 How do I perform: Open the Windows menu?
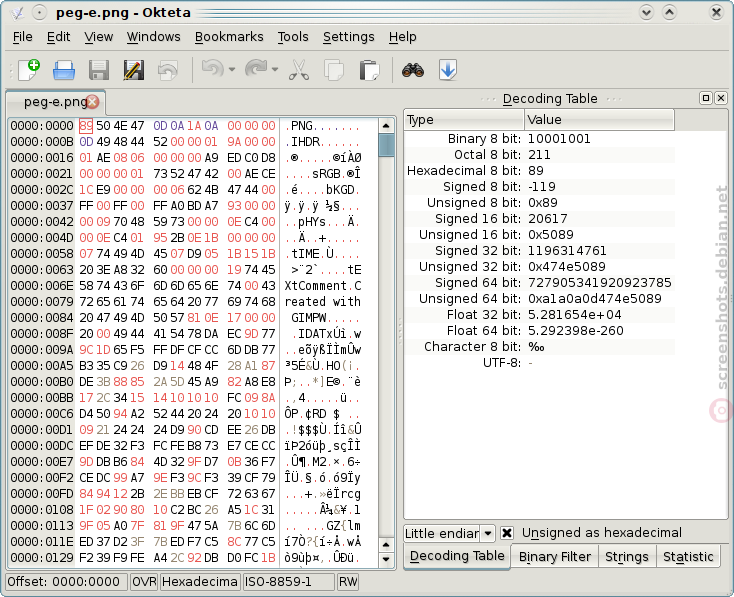(154, 37)
